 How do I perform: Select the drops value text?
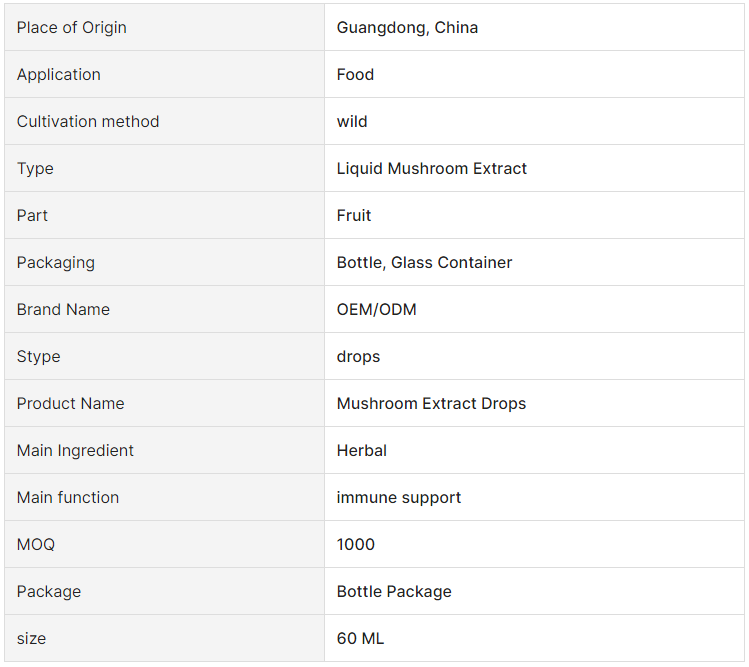(x=358, y=356)
